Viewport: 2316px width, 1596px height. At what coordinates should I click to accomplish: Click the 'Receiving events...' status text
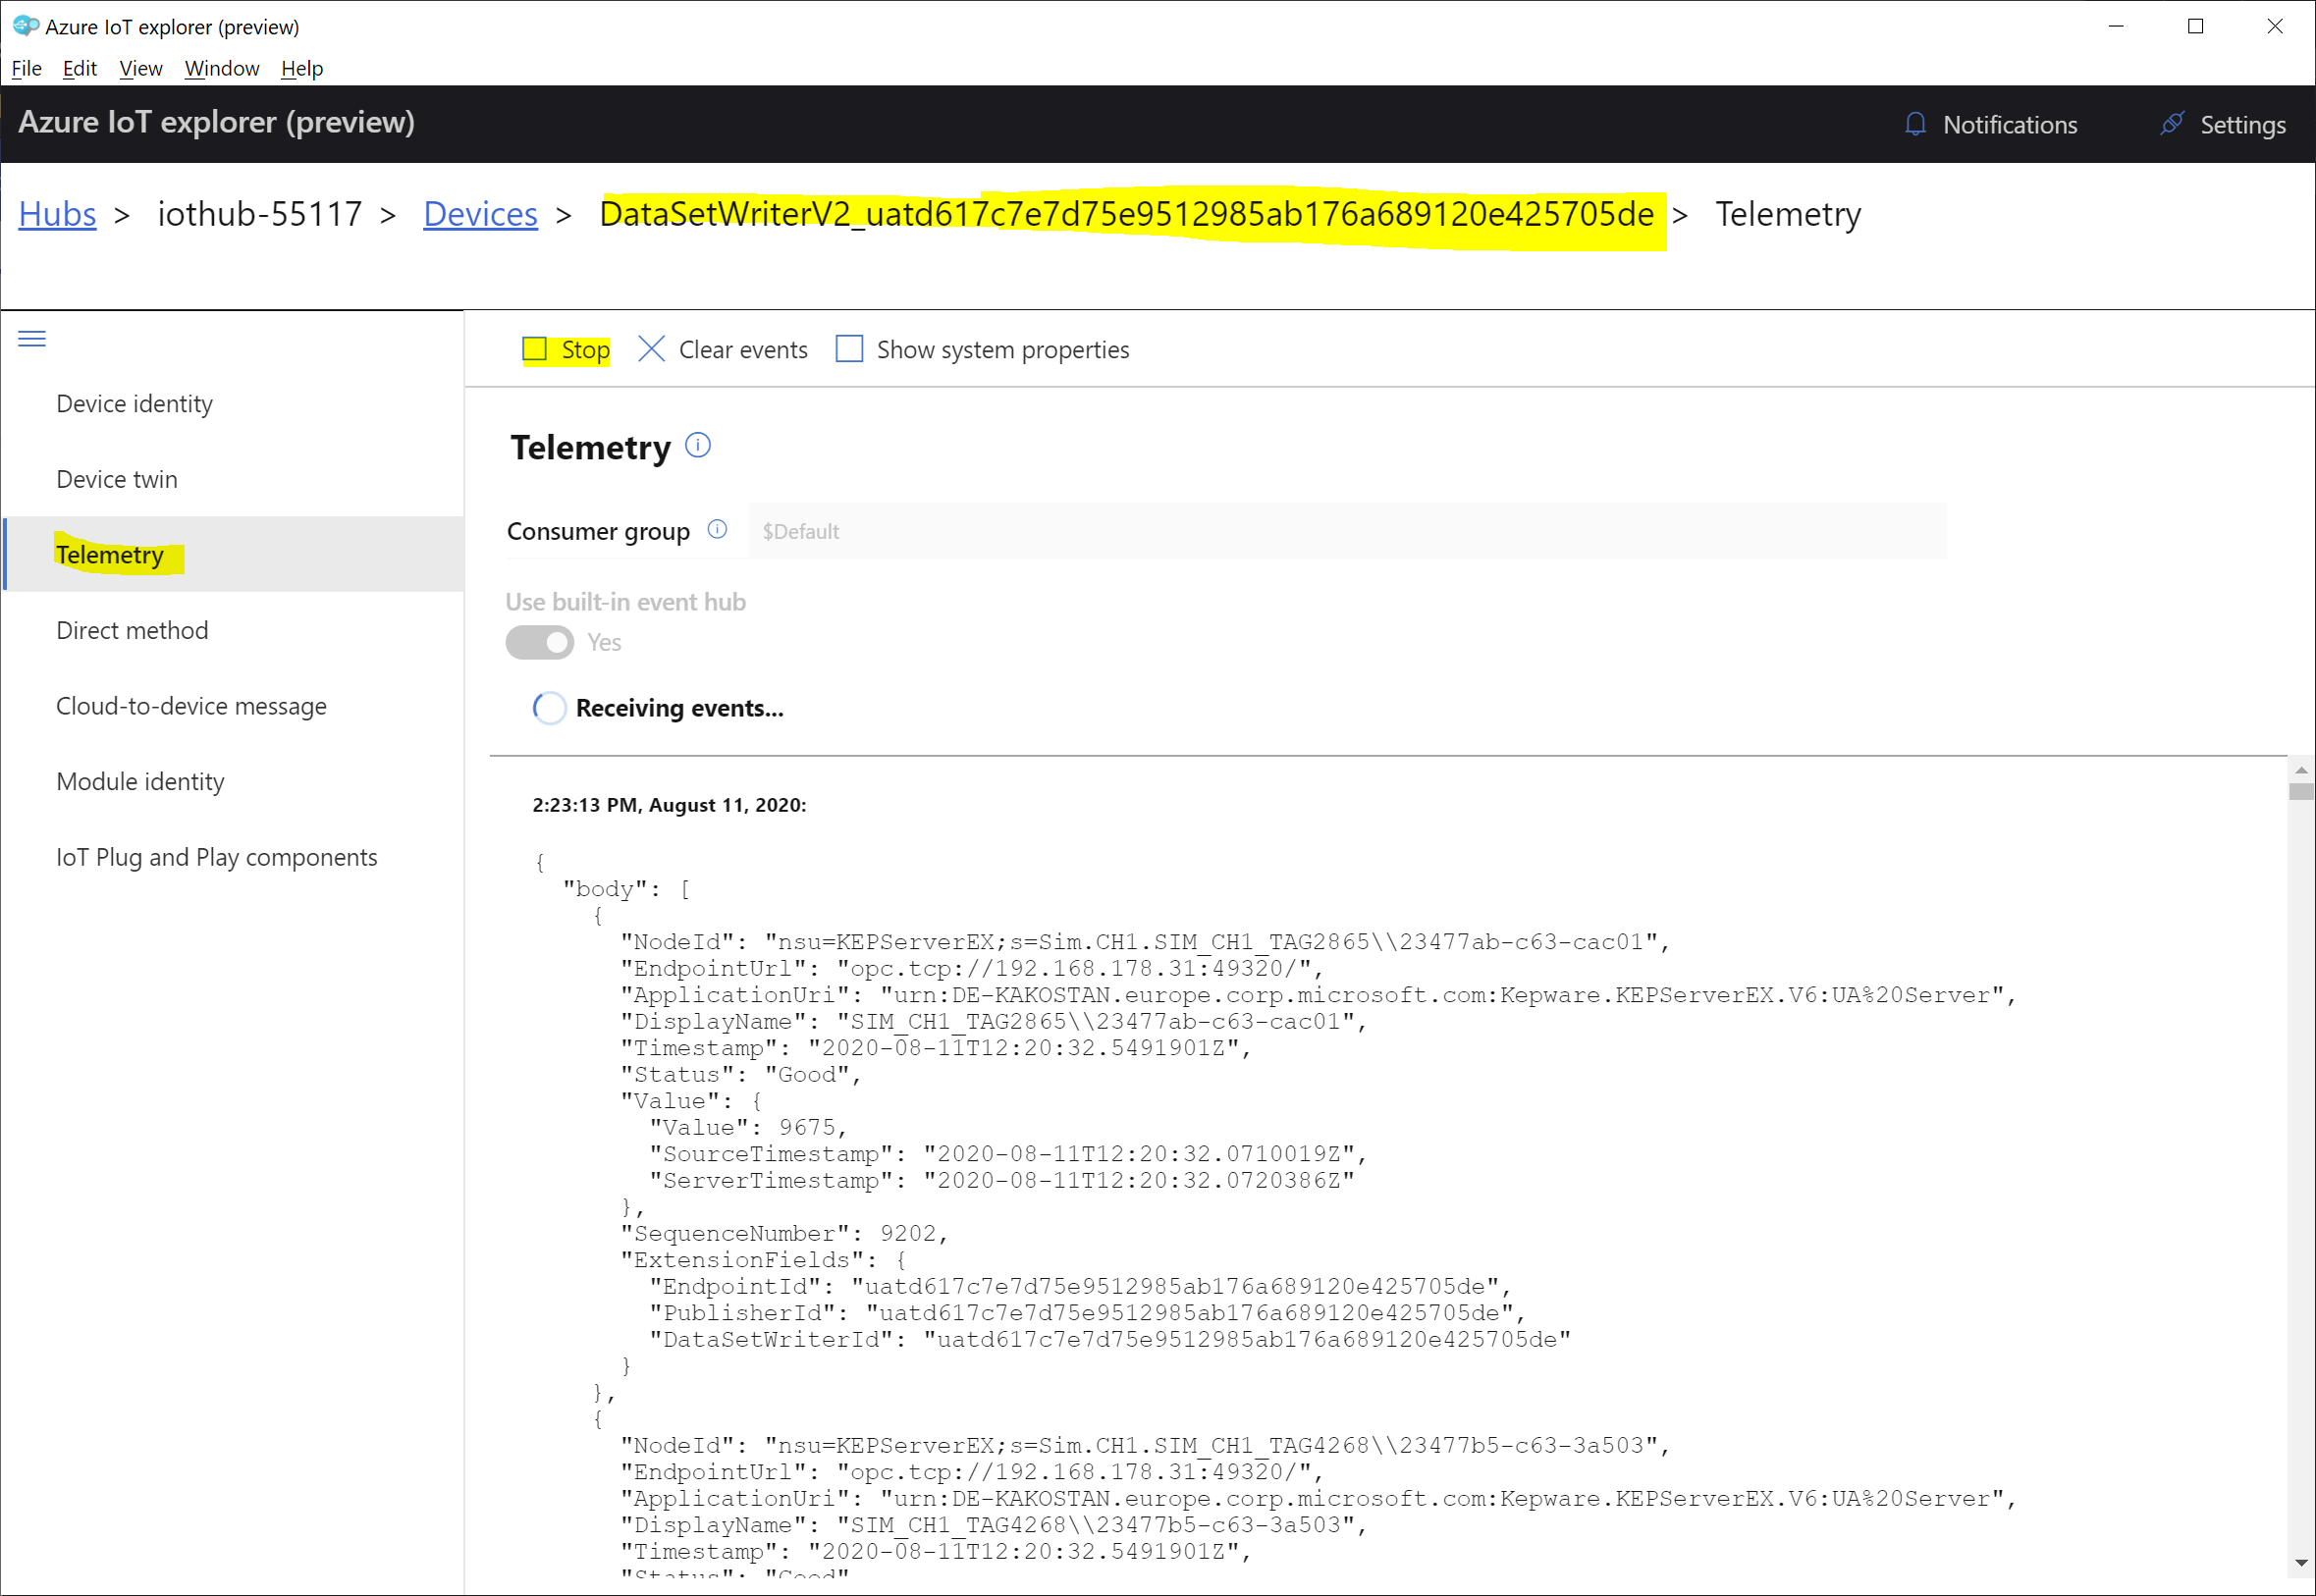click(680, 708)
